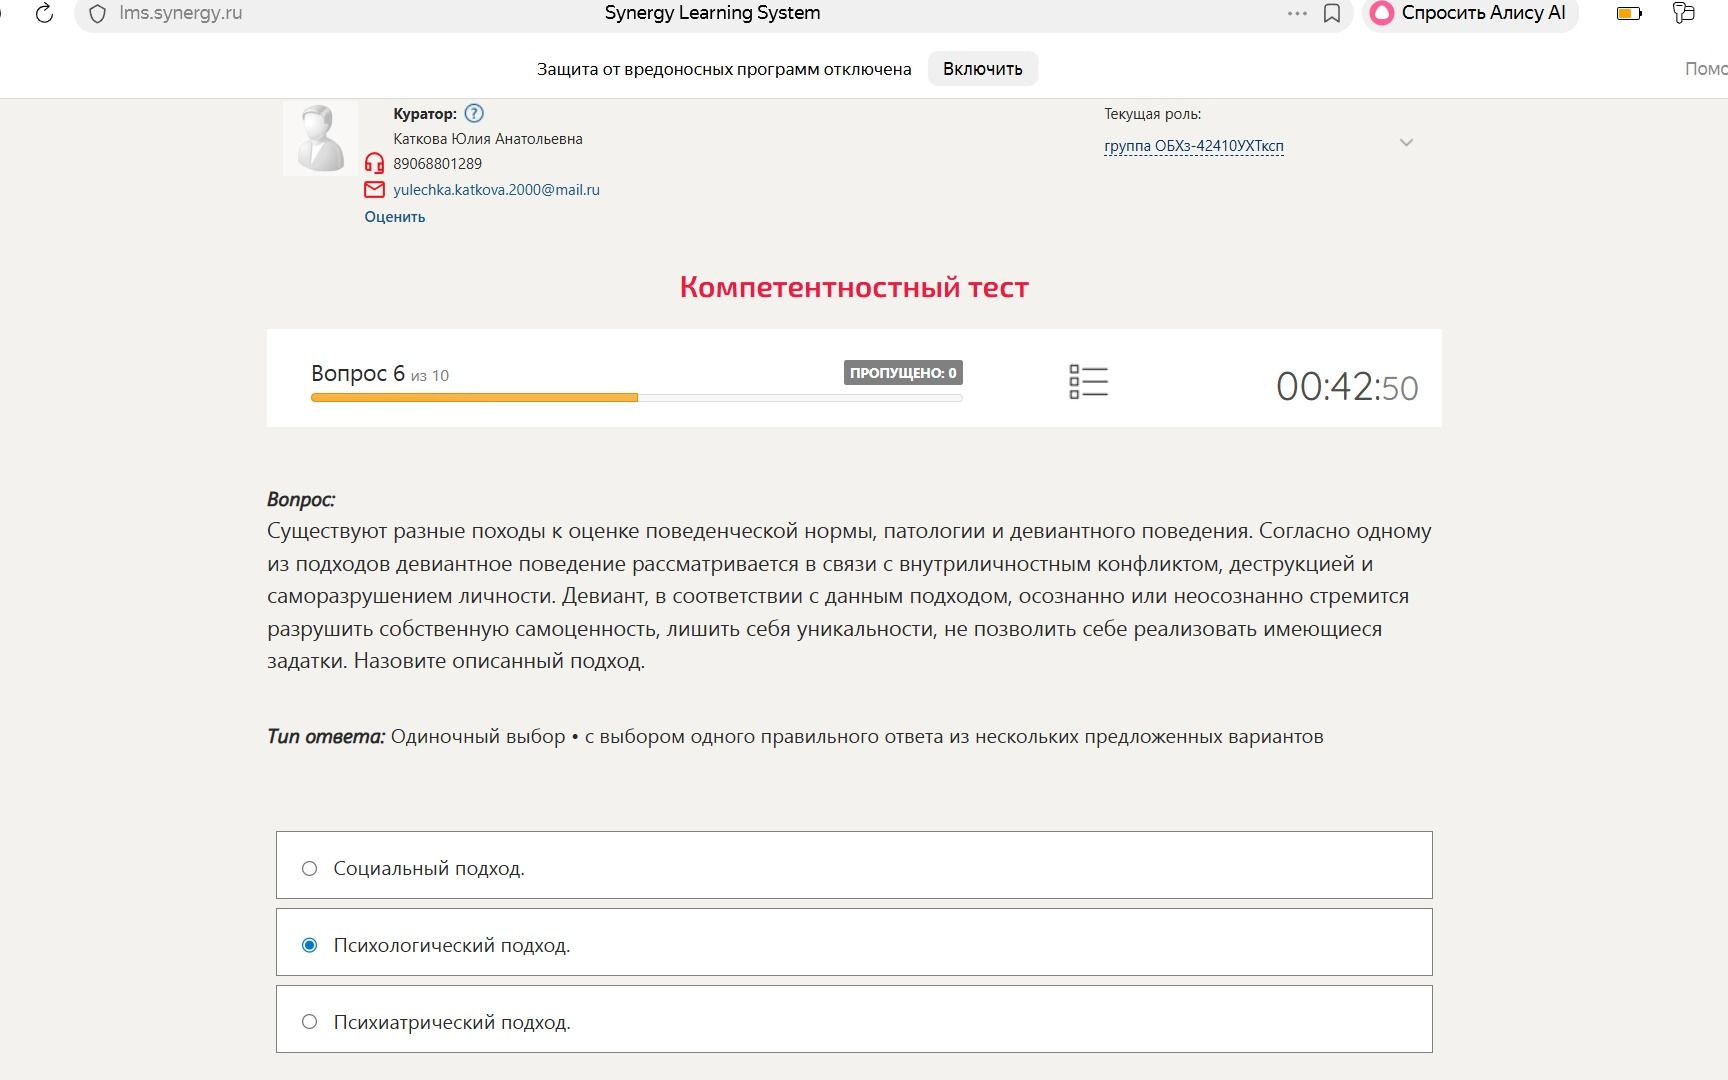1728x1080 pixels.
Task: Open the question list icon
Action: pos(1088,381)
